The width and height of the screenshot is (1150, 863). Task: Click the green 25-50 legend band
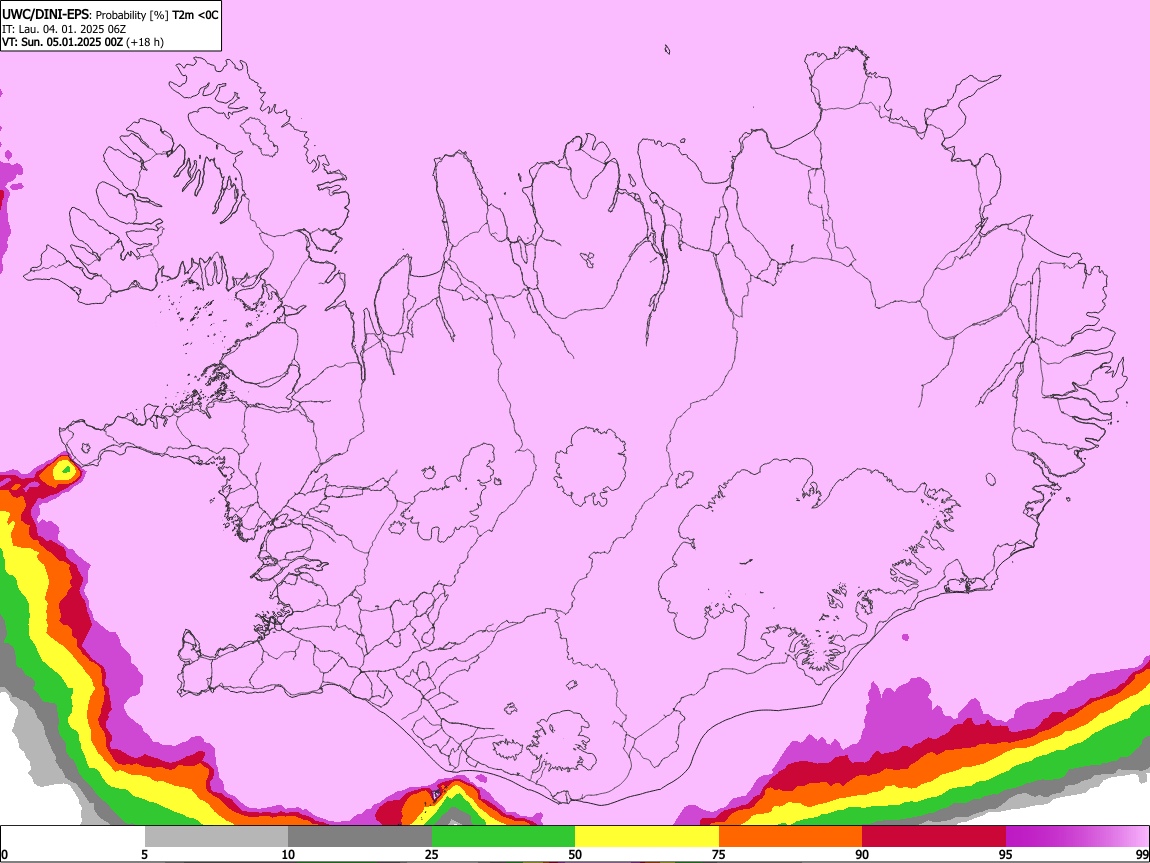[503, 837]
